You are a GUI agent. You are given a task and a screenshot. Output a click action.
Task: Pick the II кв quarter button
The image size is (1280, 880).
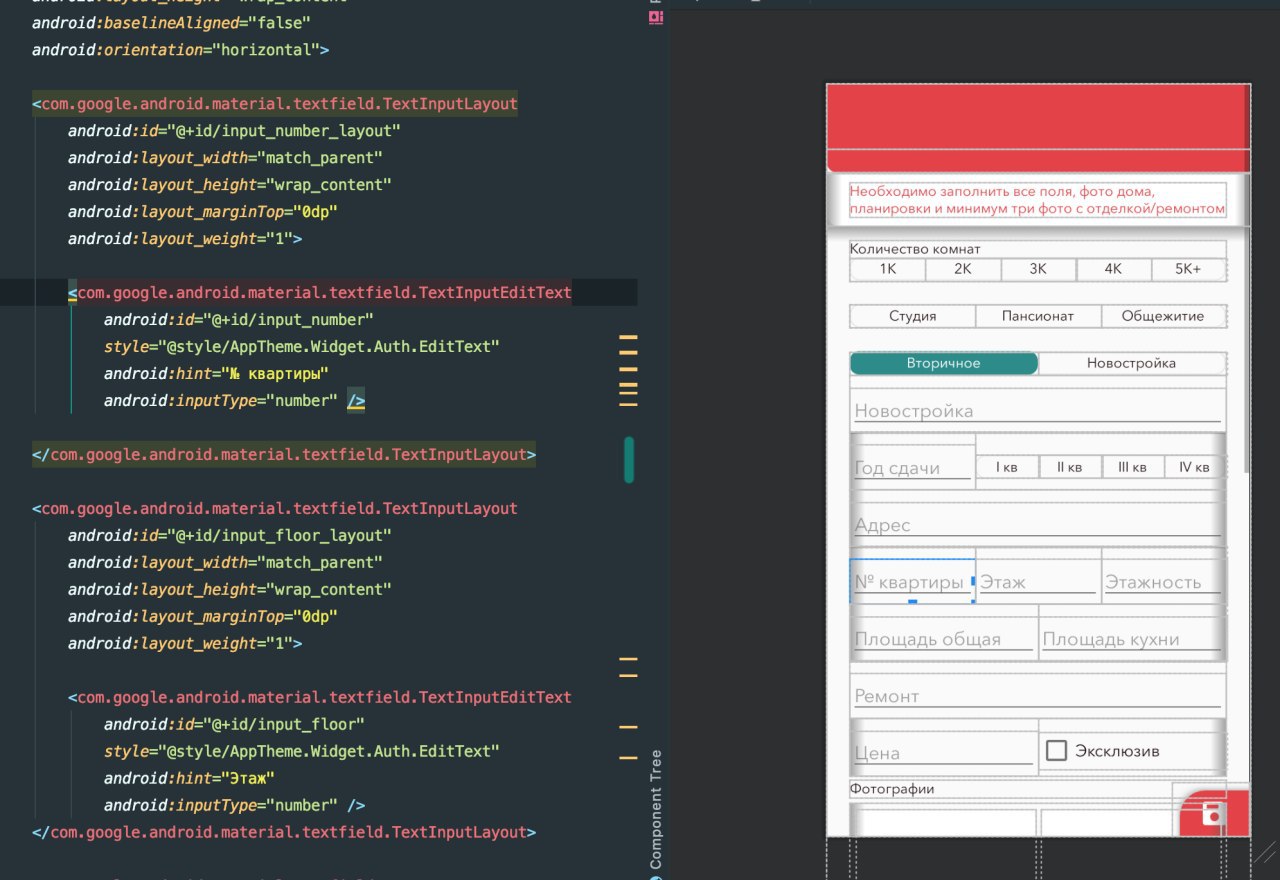(1070, 467)
